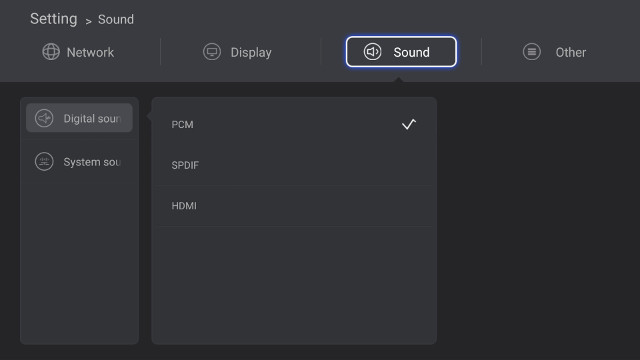This screenshot has width=640, height=360.
Task: Click the Setting breadcrumb link
Action: click(x=53, y=19)
